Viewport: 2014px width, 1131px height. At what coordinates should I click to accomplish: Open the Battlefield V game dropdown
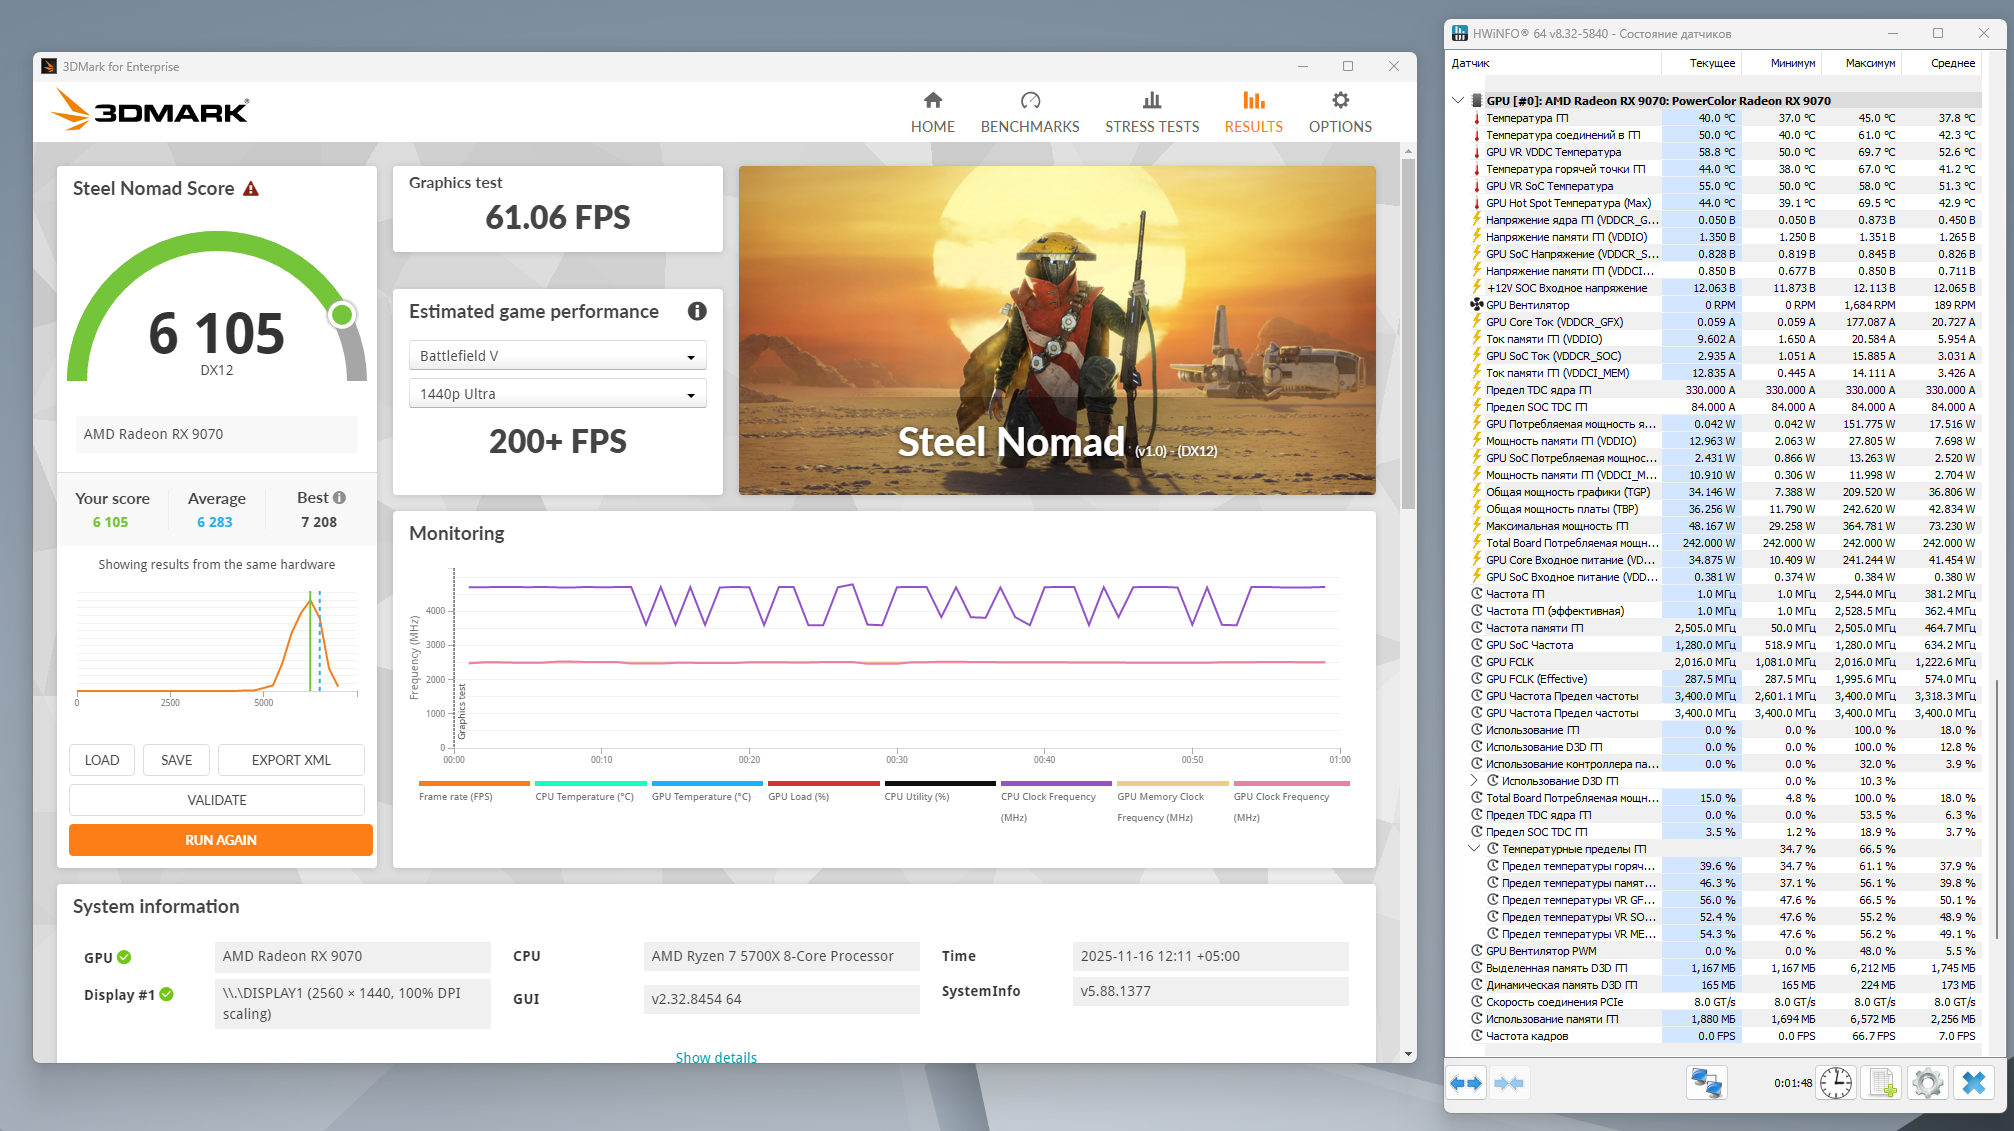pos(557,356)
